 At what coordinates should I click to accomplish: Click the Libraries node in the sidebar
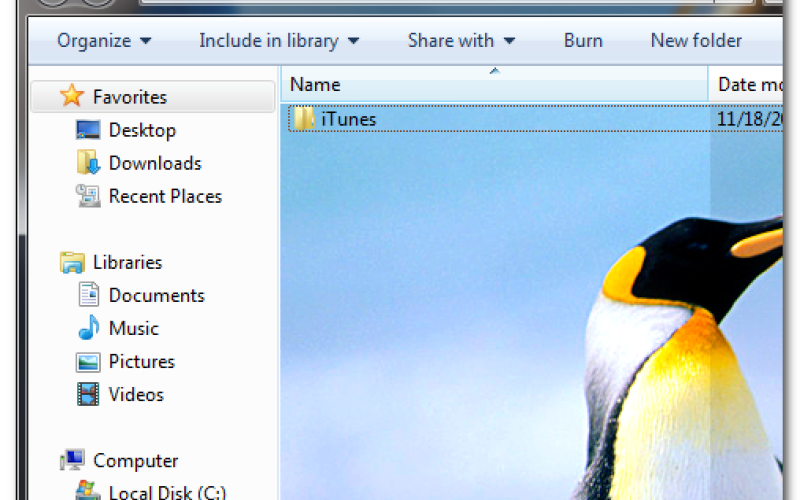pyautogui.click(x=126, y=262)
